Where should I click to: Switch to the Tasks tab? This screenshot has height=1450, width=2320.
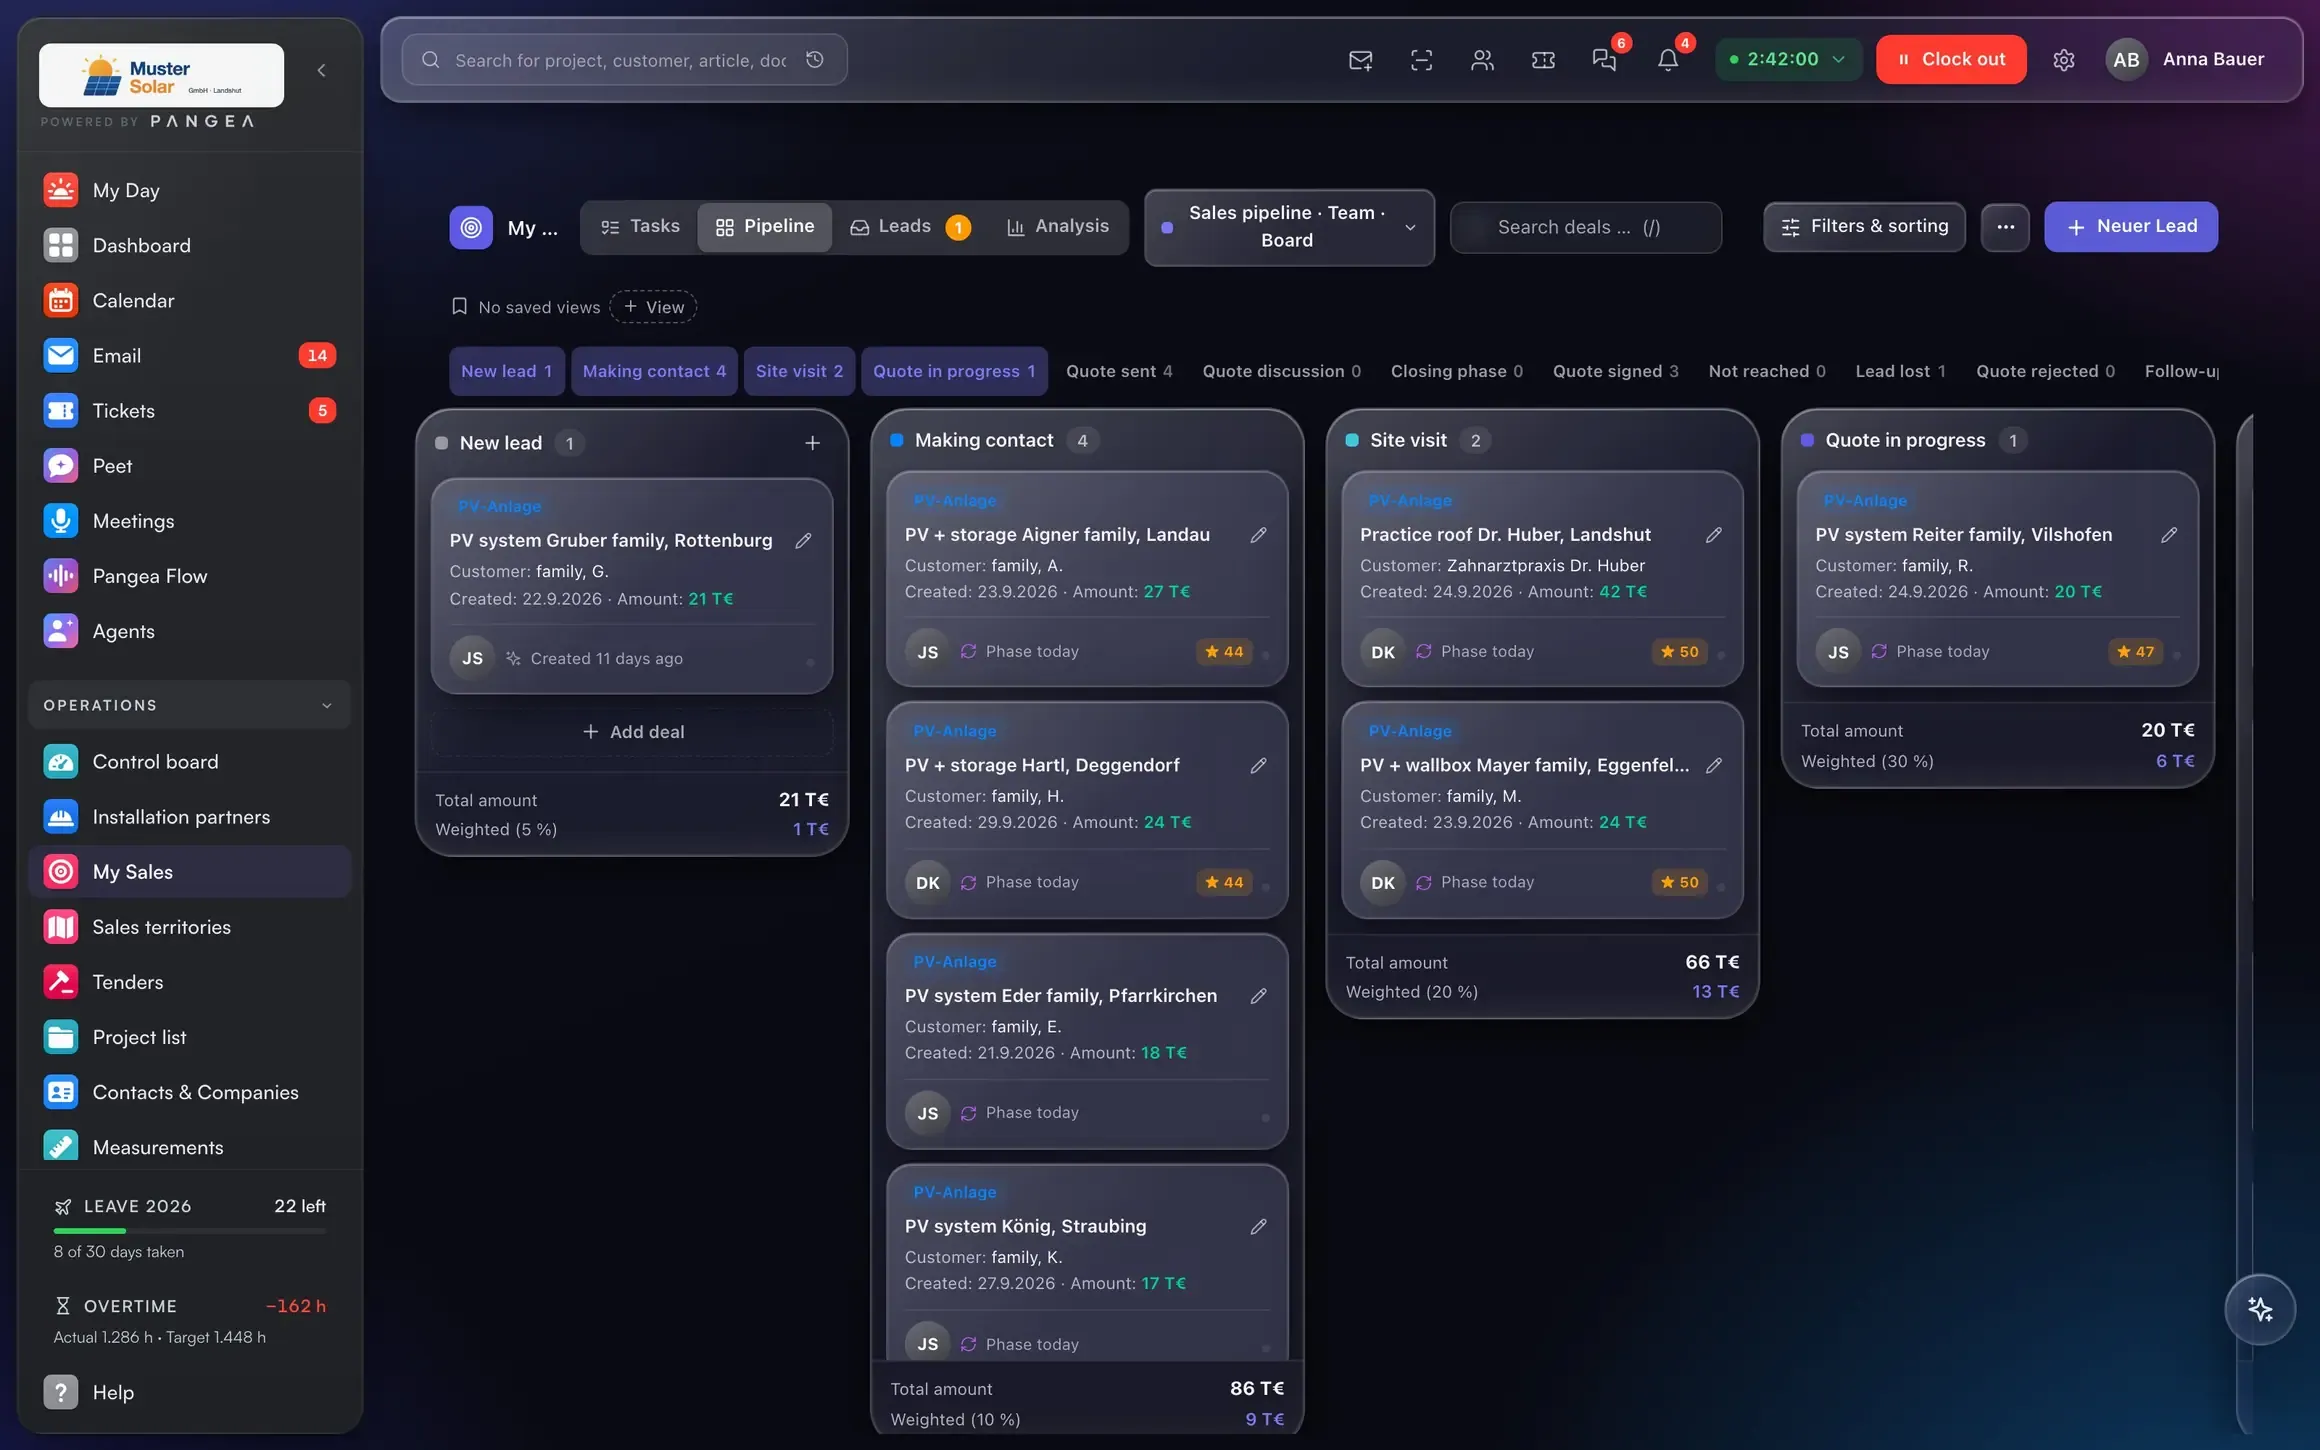pos(640,227)
